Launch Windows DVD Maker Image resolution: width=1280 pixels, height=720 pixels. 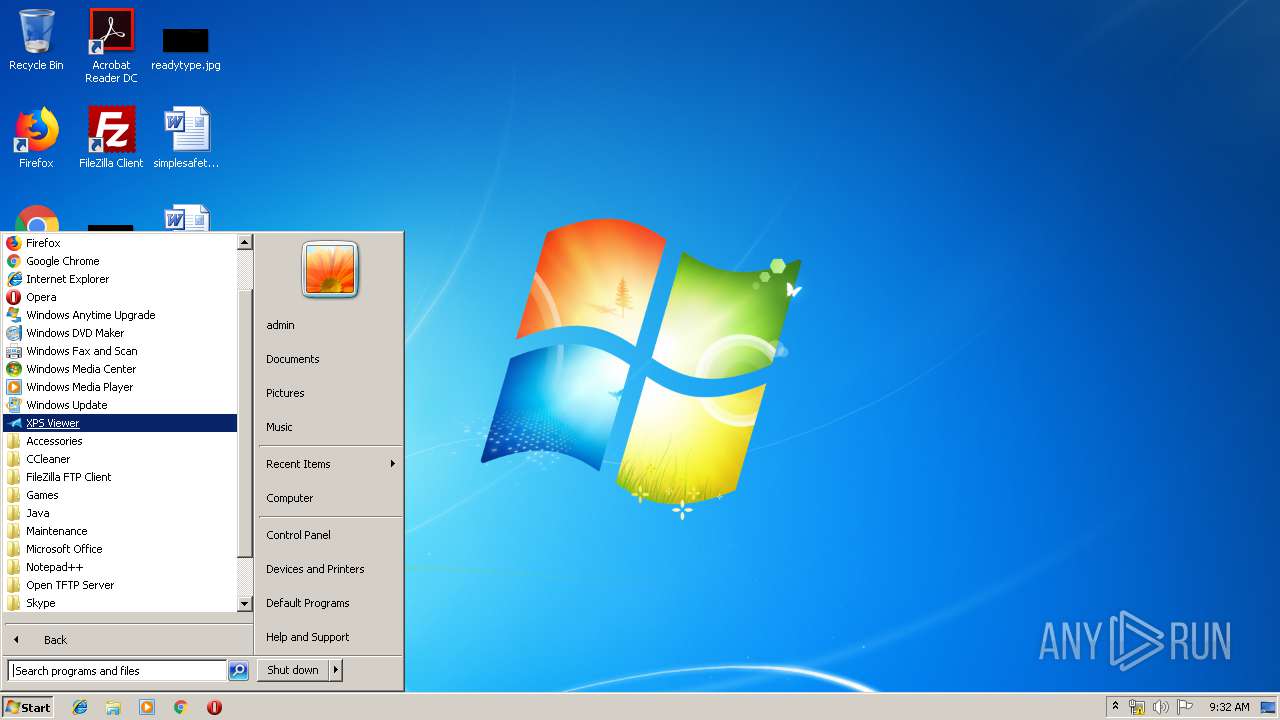click(x=120, y=333)
